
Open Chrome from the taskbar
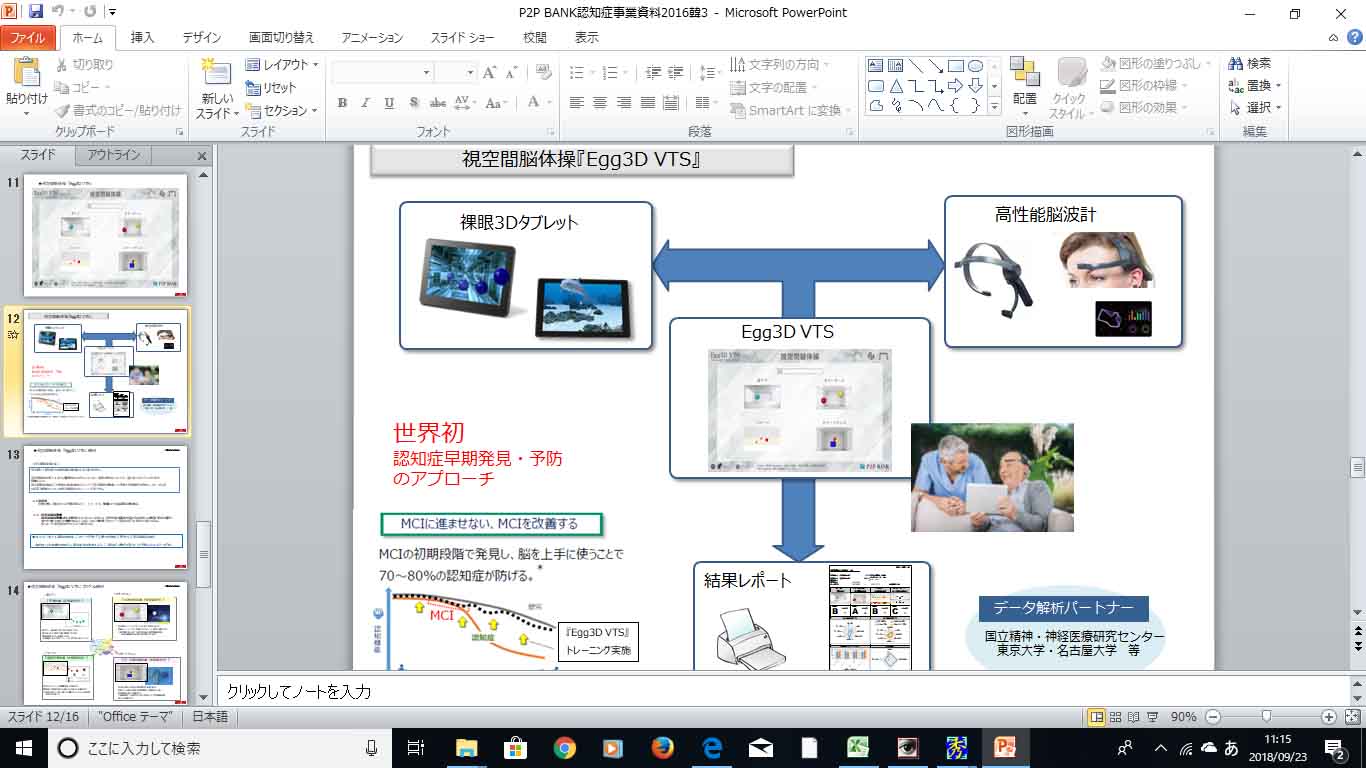point(564,747)
